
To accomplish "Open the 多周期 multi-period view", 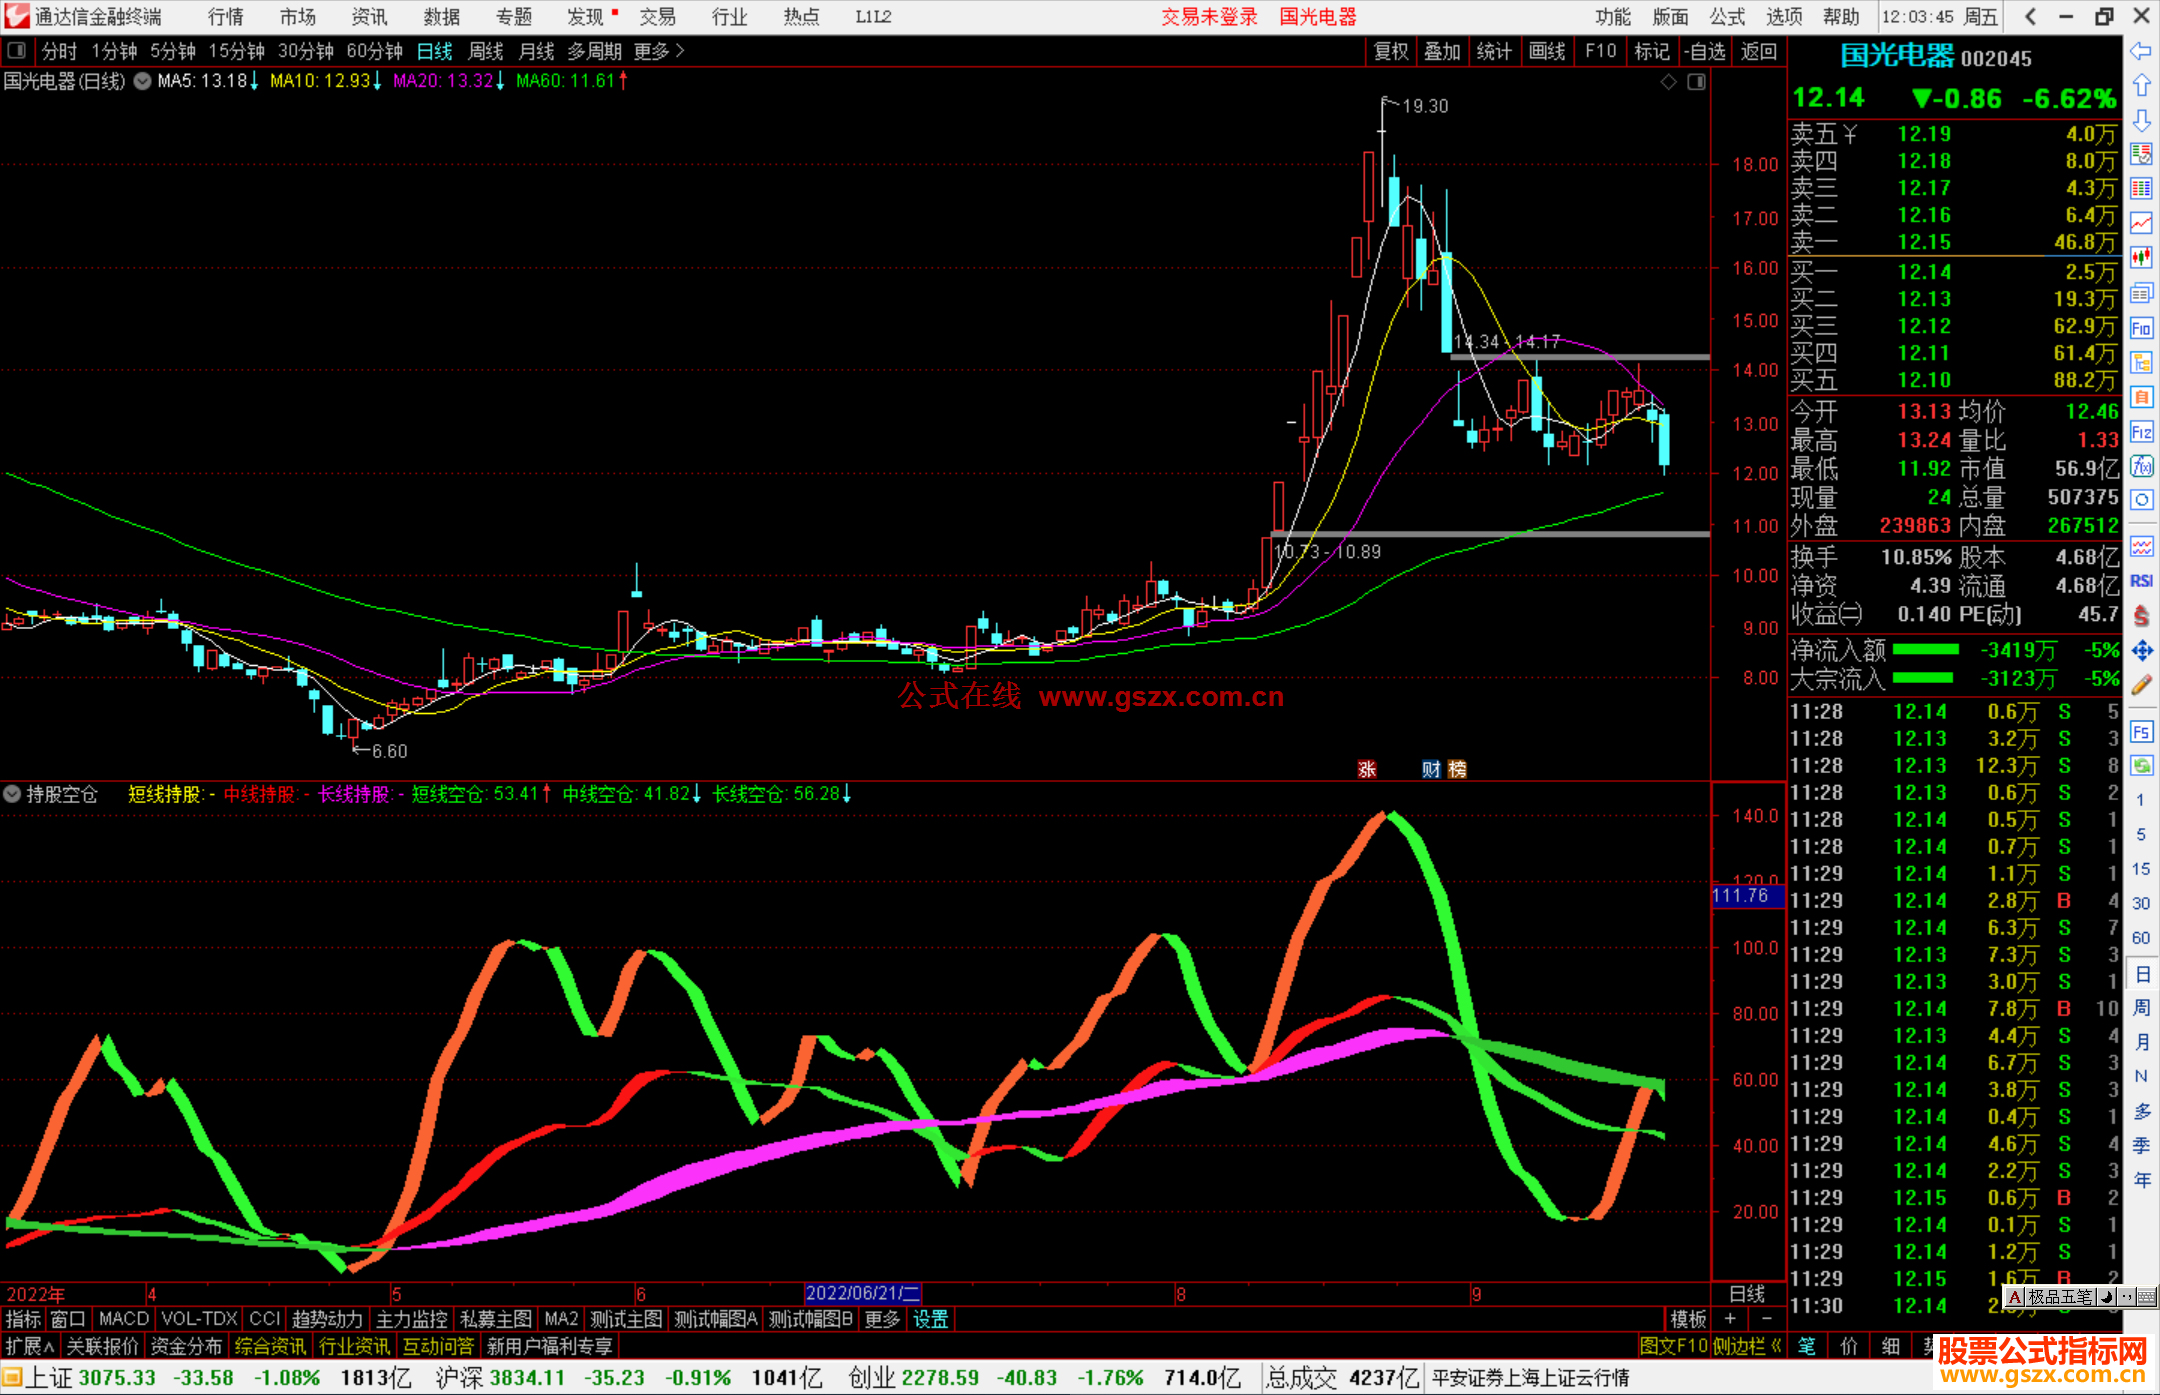I will (x=594, y=51).
